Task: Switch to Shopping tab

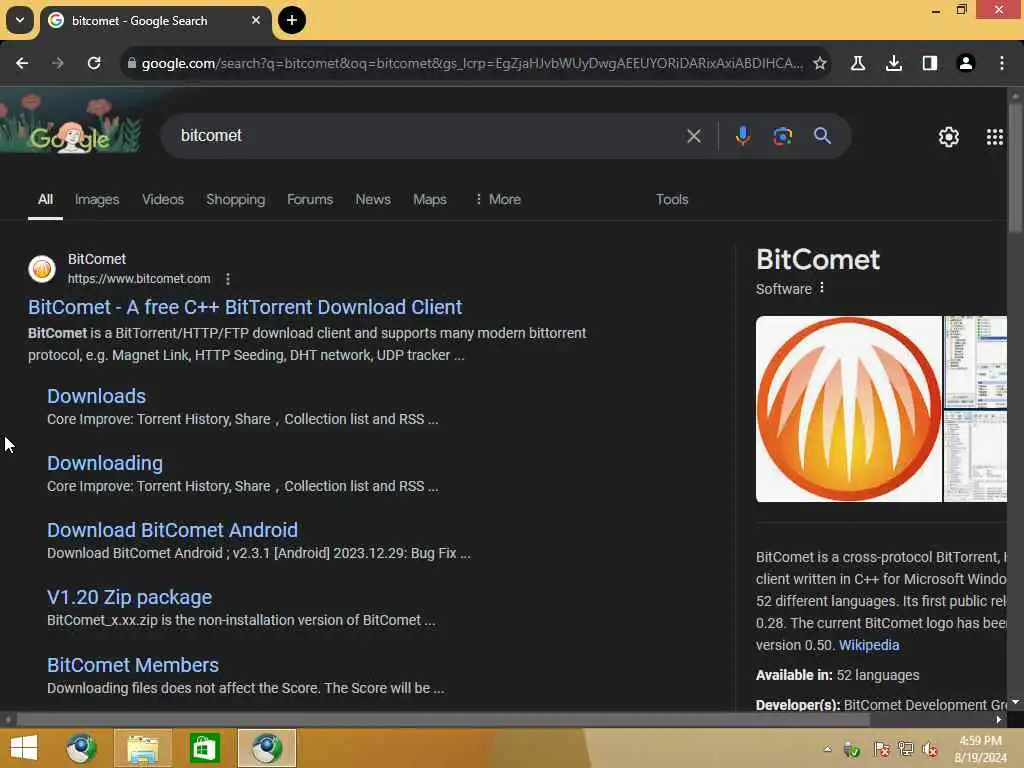Action: (236, 199)
